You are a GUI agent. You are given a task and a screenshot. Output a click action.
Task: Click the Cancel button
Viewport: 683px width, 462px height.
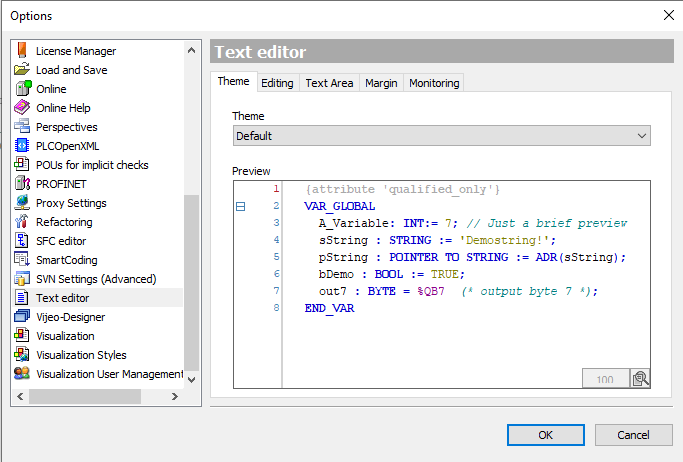tap(633, 435)
